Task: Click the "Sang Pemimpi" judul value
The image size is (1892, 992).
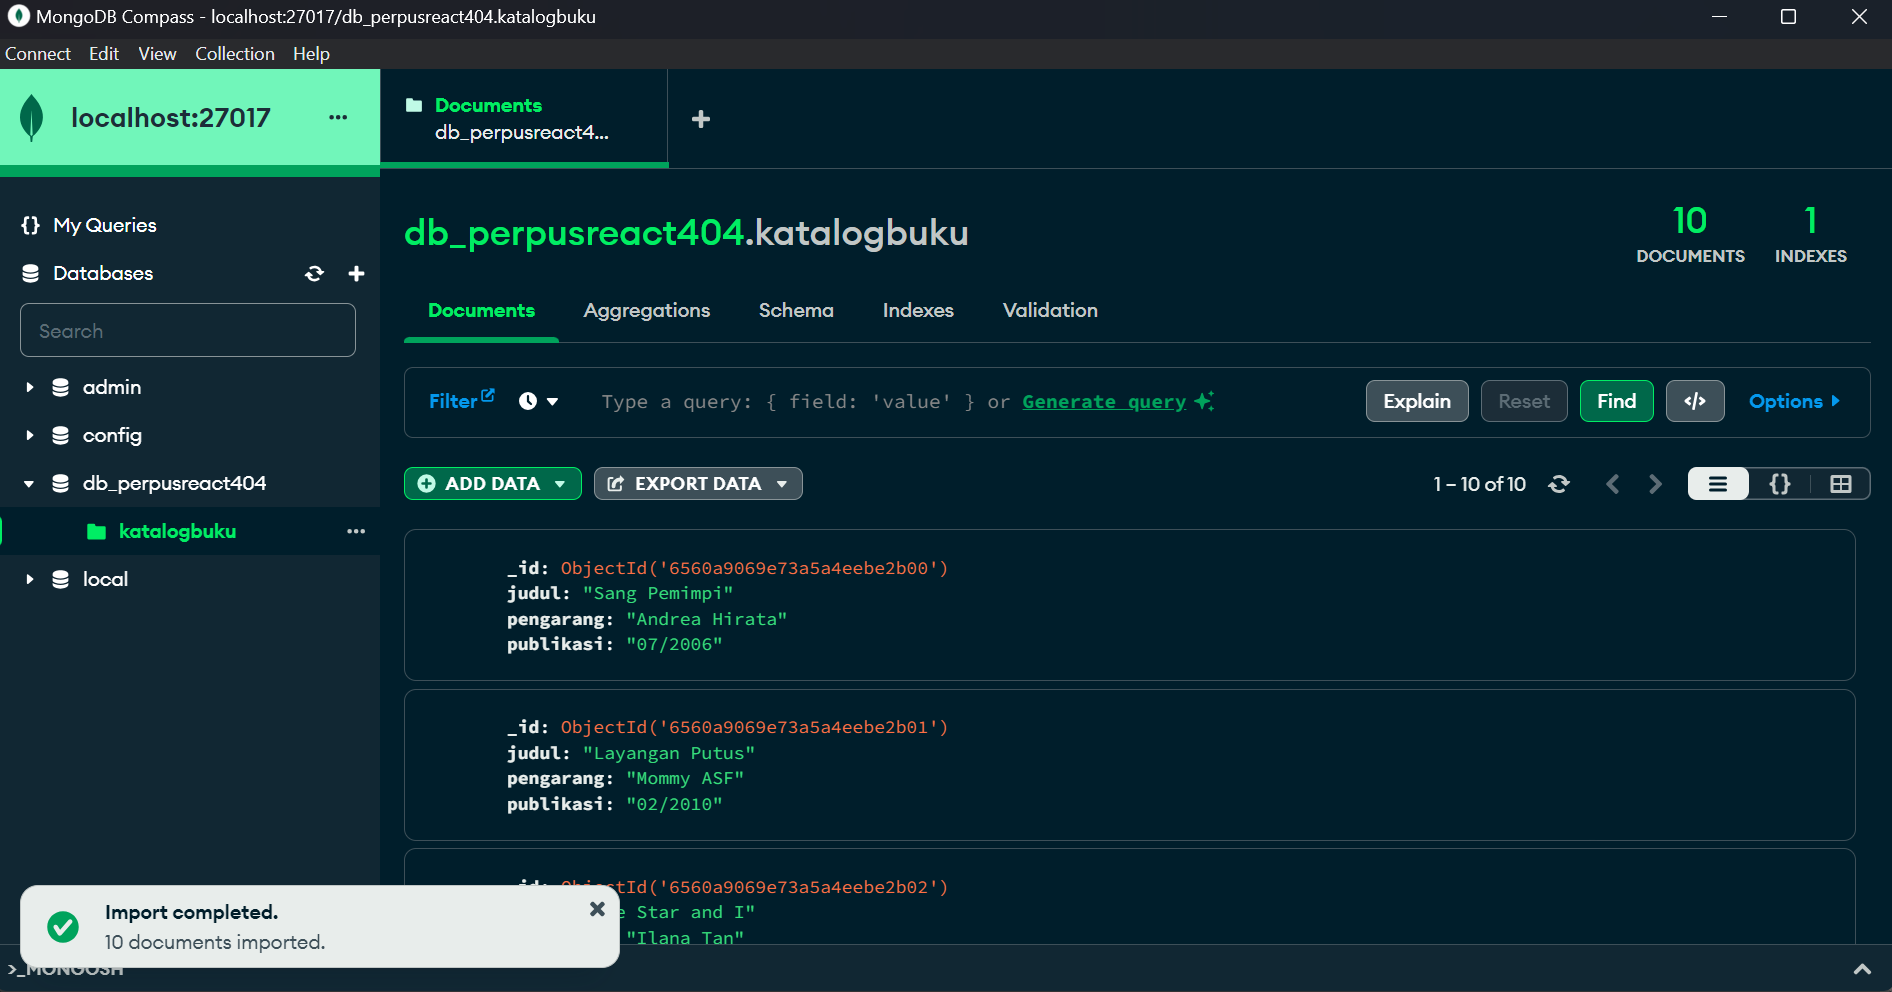Action: pyautogui.click(x=658, y=593)
